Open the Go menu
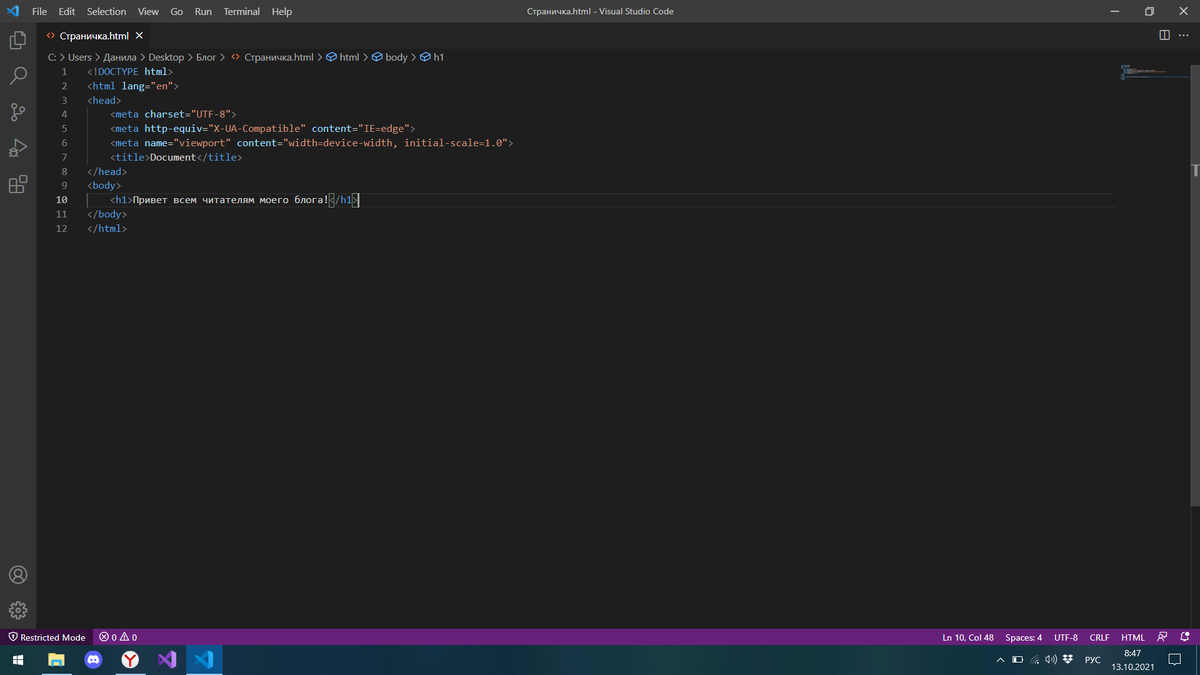 pos(177,11)
